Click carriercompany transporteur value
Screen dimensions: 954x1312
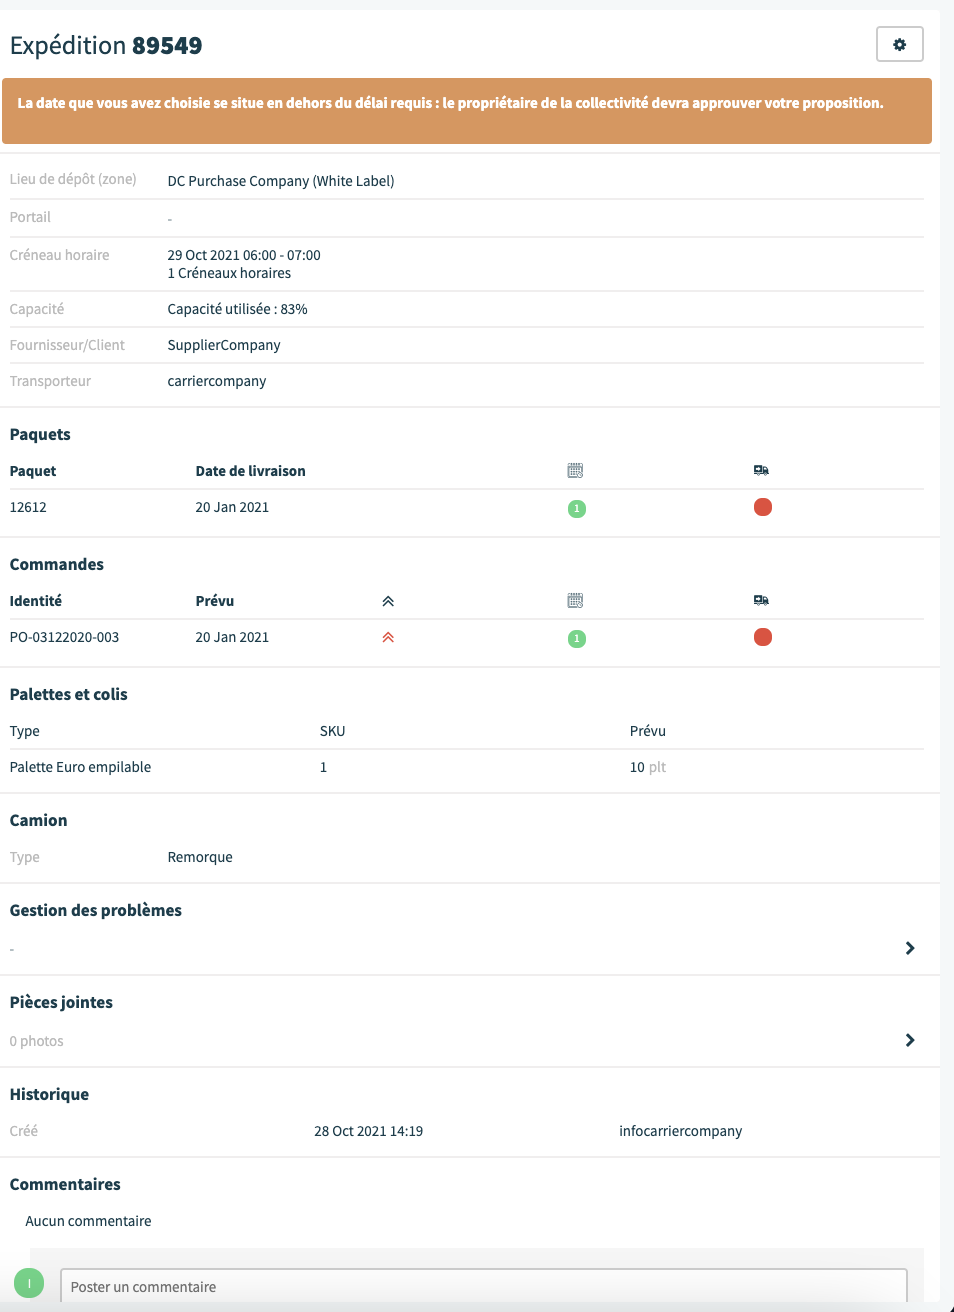tap(217, 381)
